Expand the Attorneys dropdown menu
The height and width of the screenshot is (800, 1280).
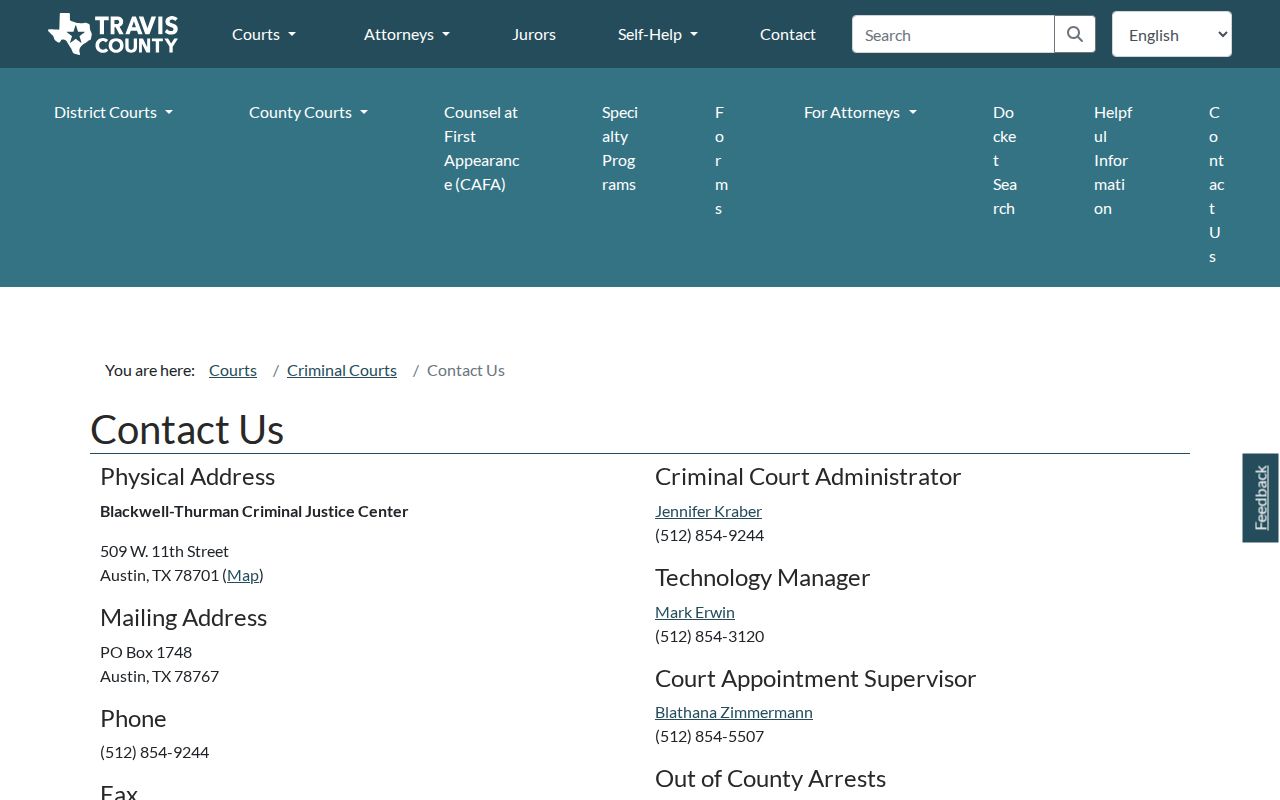pos(407,34)
